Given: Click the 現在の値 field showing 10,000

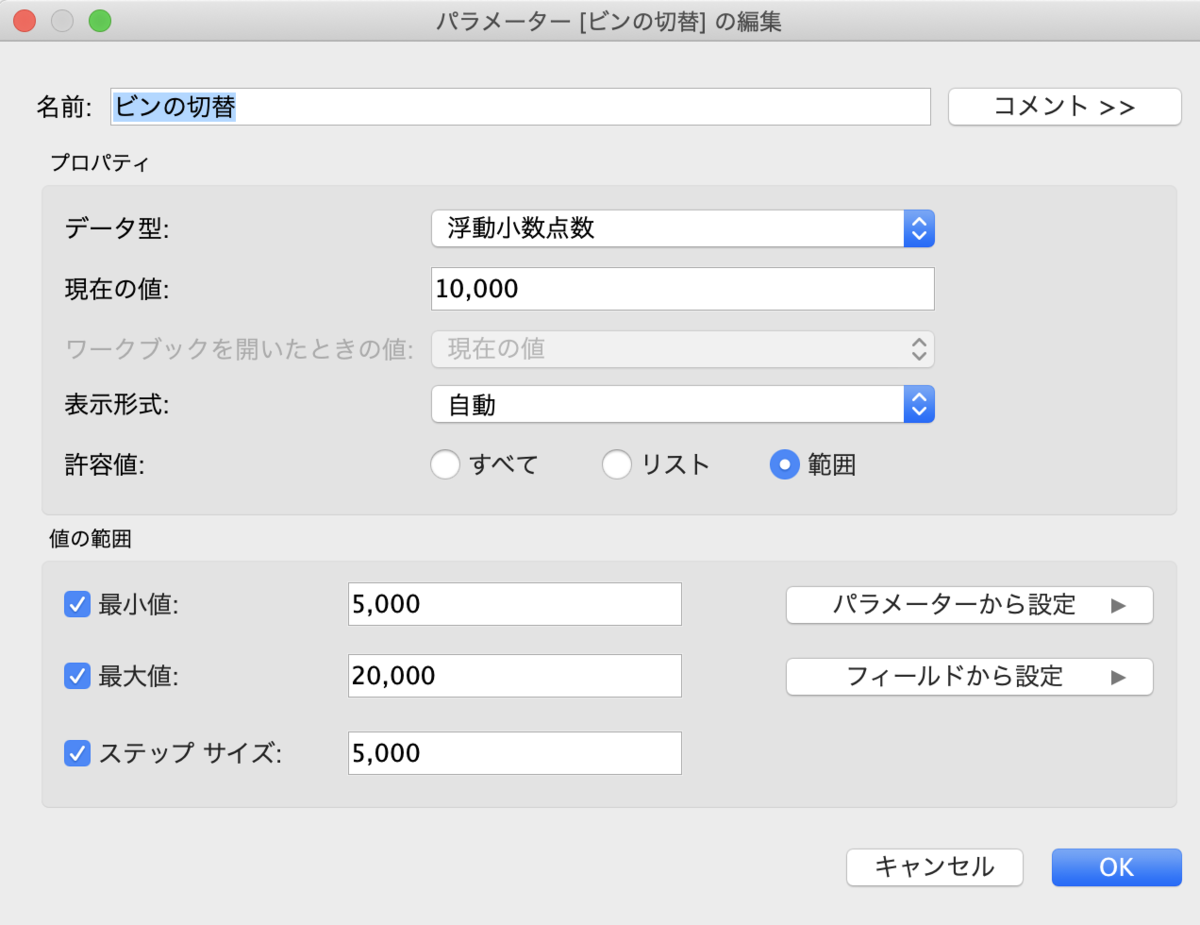Looking at the screenshot, I should coord(683,289).
